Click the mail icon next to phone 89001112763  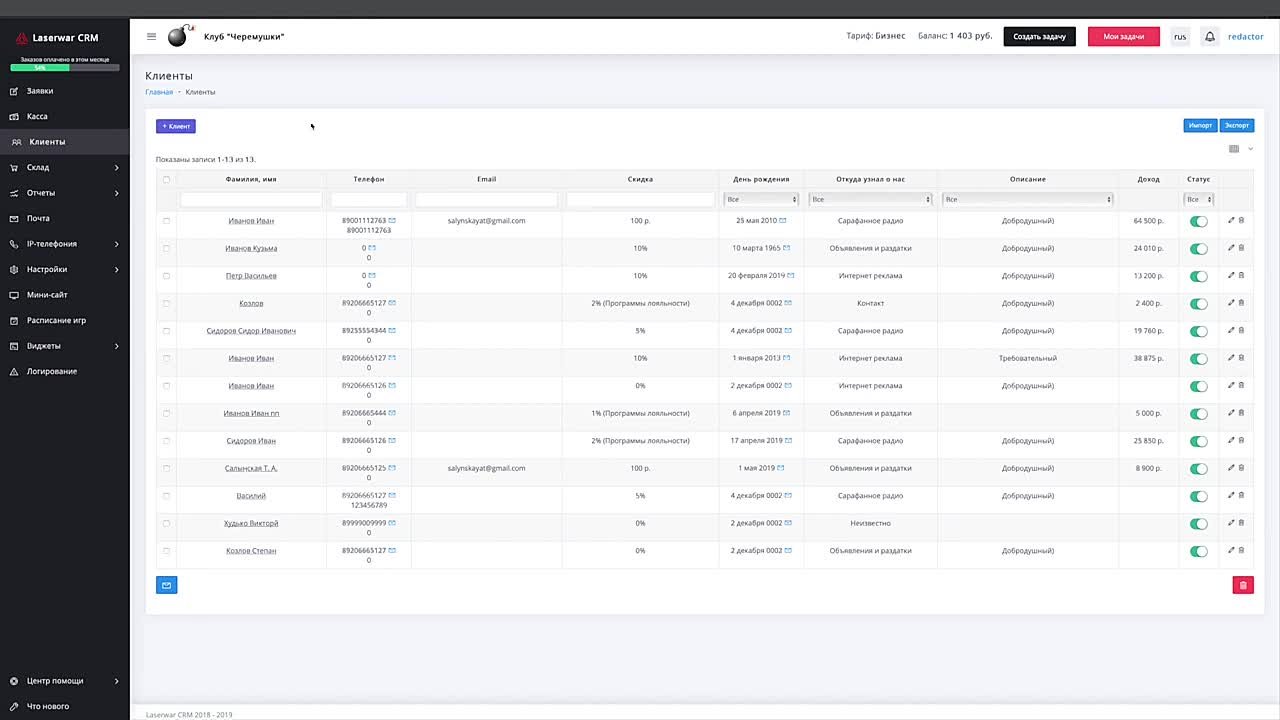pos(392,220)
